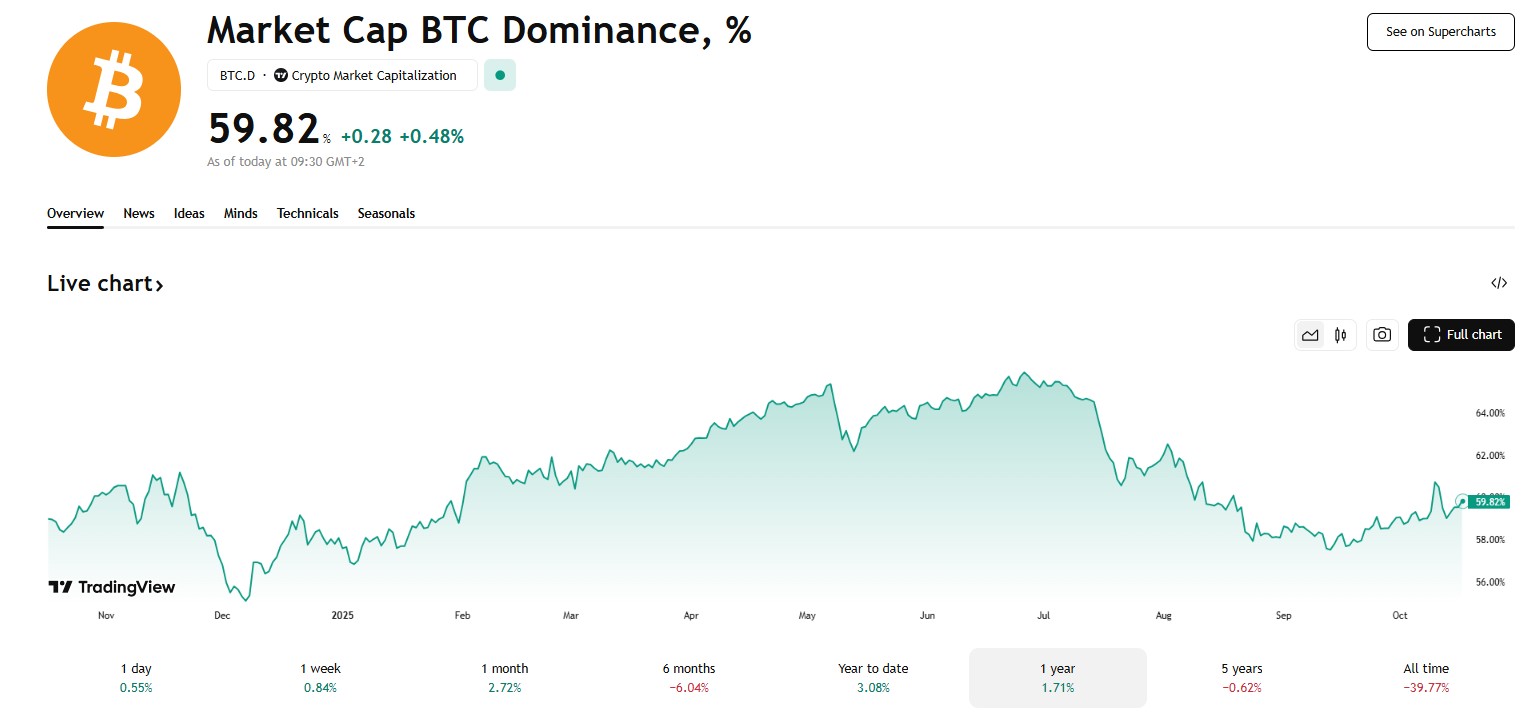Click the green market status indicator

[500, 75]
